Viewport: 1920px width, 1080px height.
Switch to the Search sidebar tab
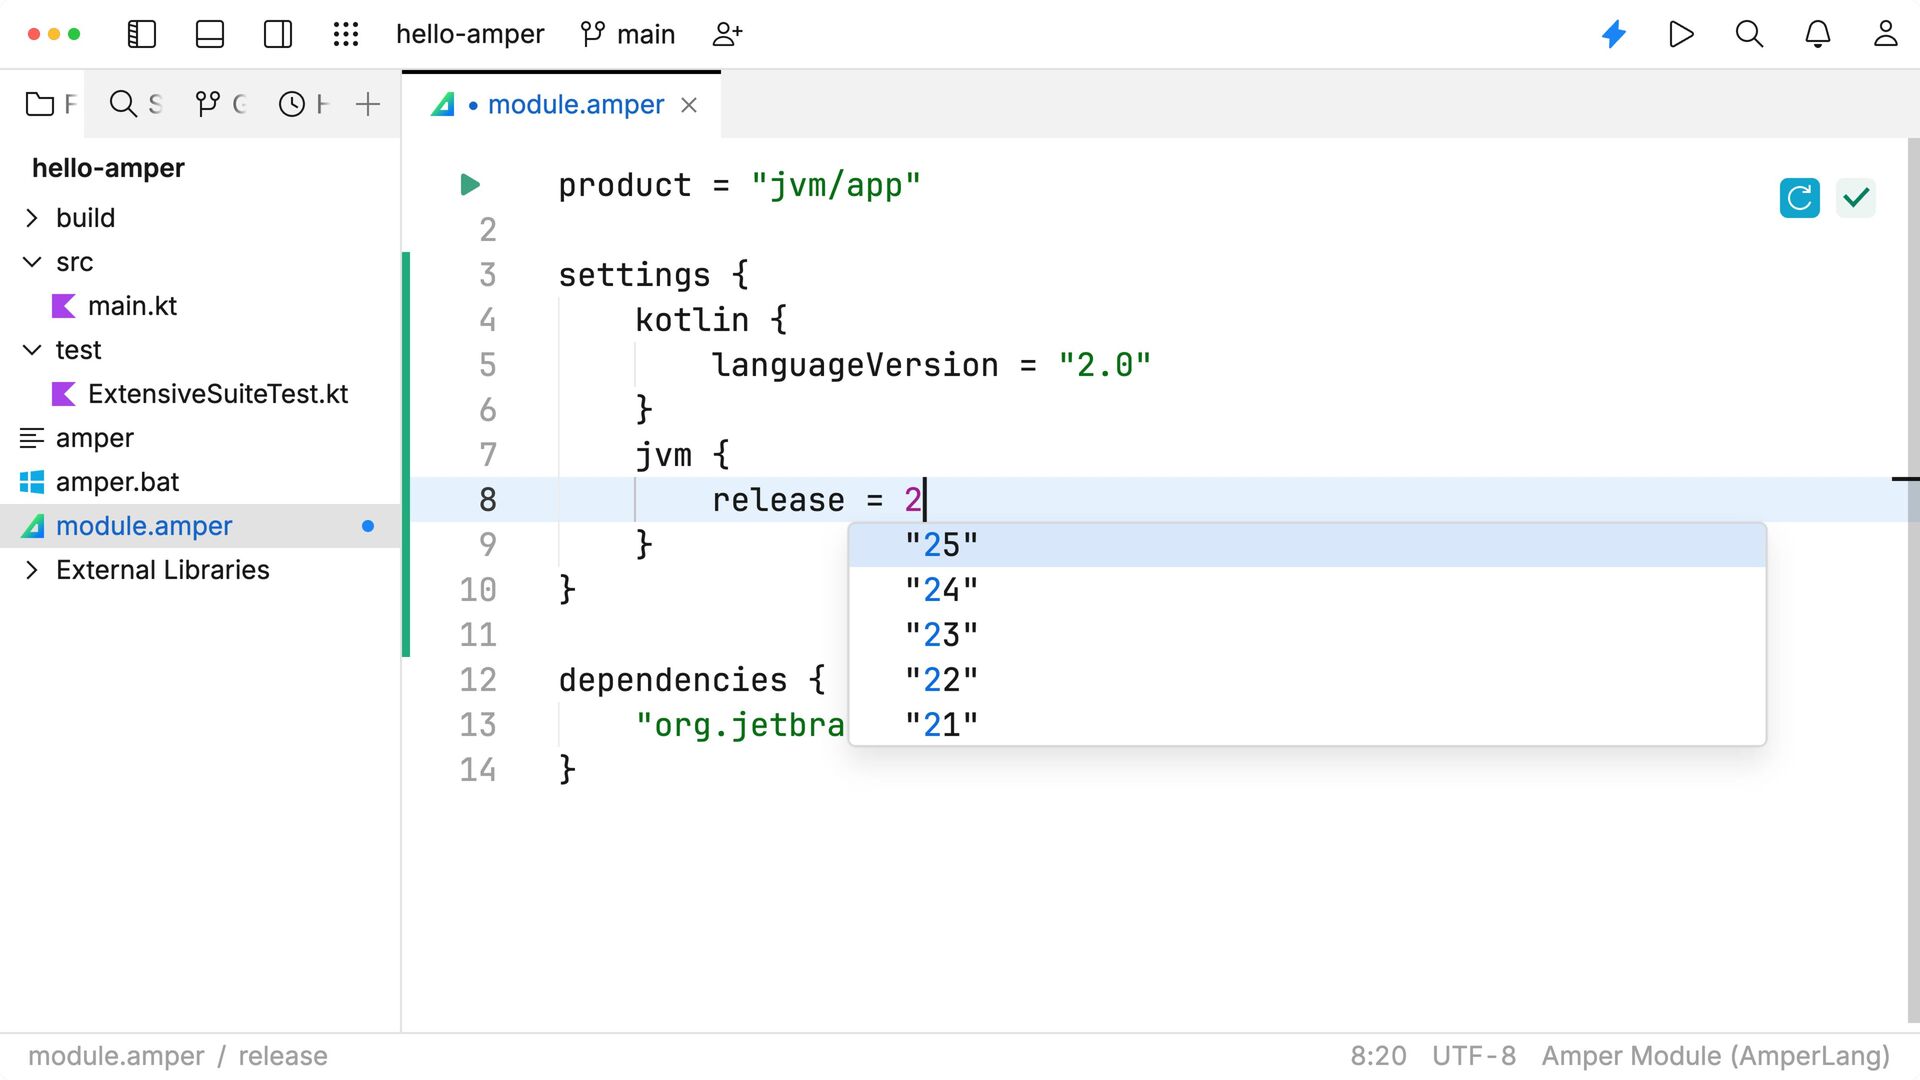click(x=135, y=104)
